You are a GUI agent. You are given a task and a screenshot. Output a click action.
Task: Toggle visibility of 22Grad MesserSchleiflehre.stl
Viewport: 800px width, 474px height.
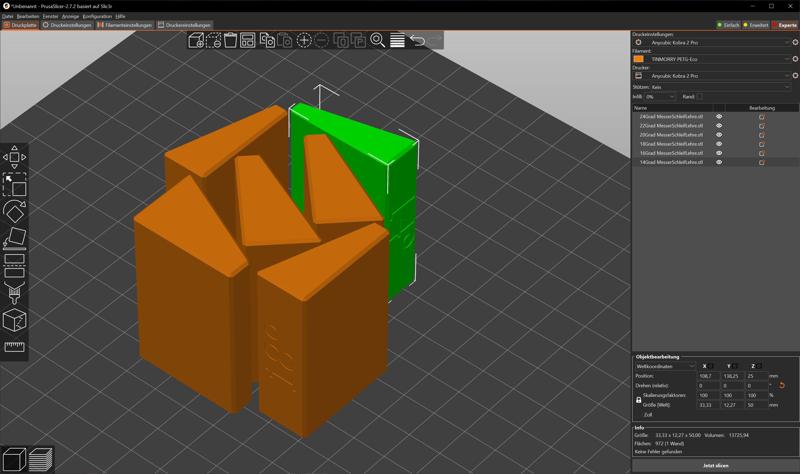click(x=719, y=126)
